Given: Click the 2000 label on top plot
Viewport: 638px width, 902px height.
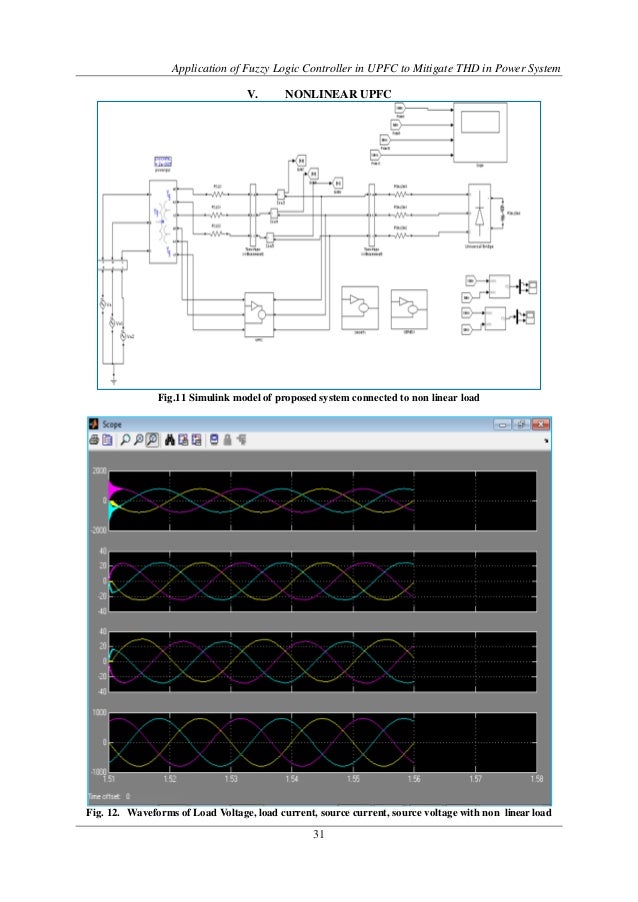Looking at the screenshot, I should (x=99, y=471).
